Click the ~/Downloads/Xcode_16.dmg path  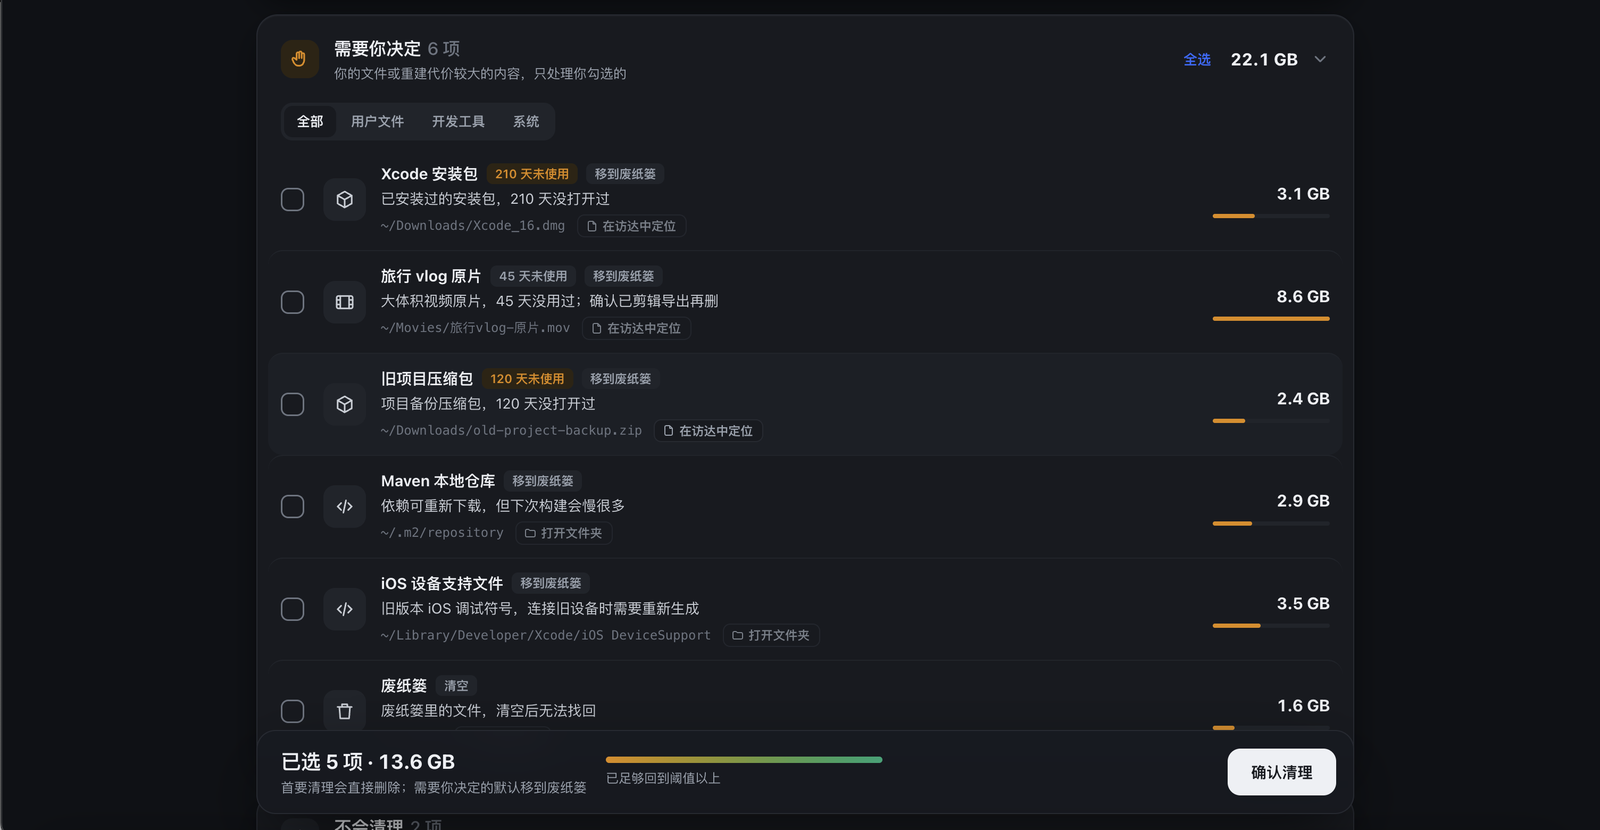473,226
